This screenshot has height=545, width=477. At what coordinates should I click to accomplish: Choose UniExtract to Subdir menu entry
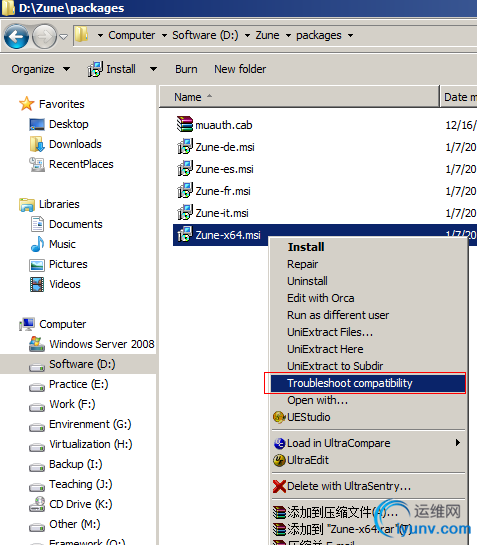[x=368, y=366]
